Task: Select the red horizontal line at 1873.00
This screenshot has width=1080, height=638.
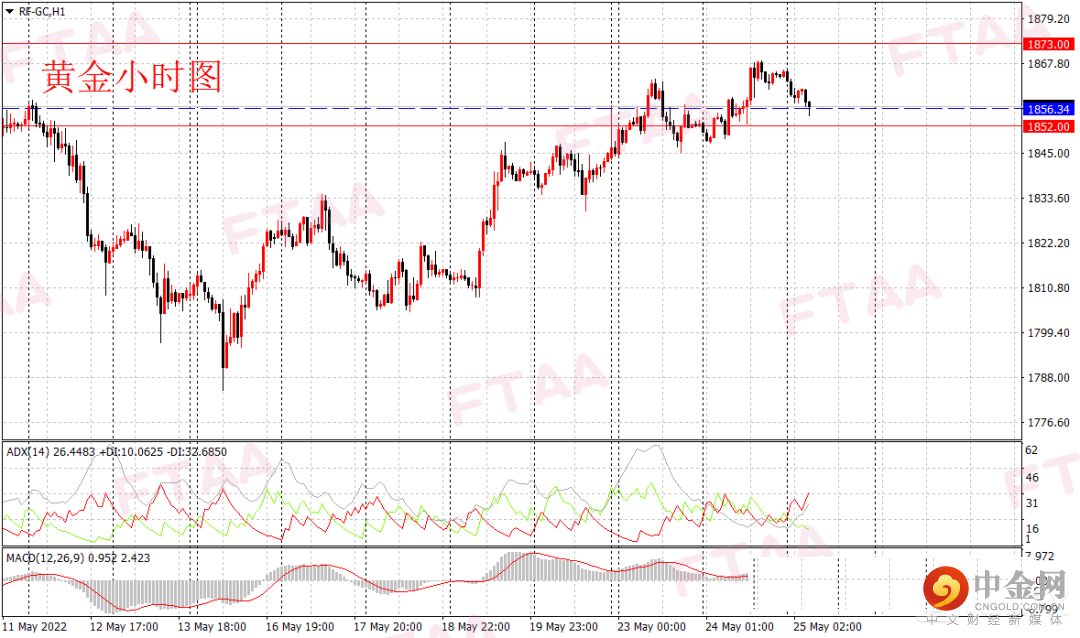Action: point(512,43)
